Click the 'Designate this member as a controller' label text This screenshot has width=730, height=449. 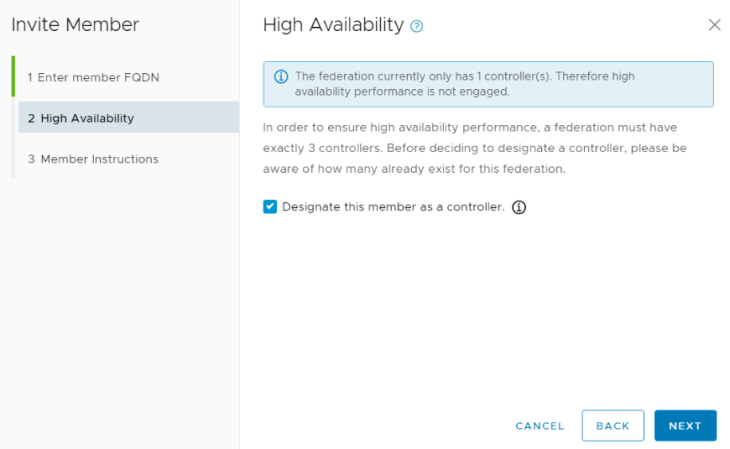(x=393, y=207)
